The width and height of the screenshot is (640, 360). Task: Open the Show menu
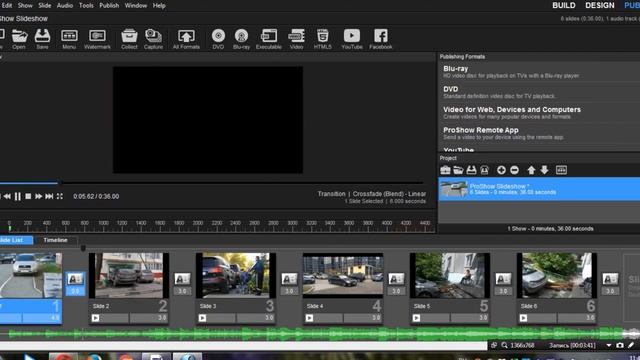(x=25, y=6)
